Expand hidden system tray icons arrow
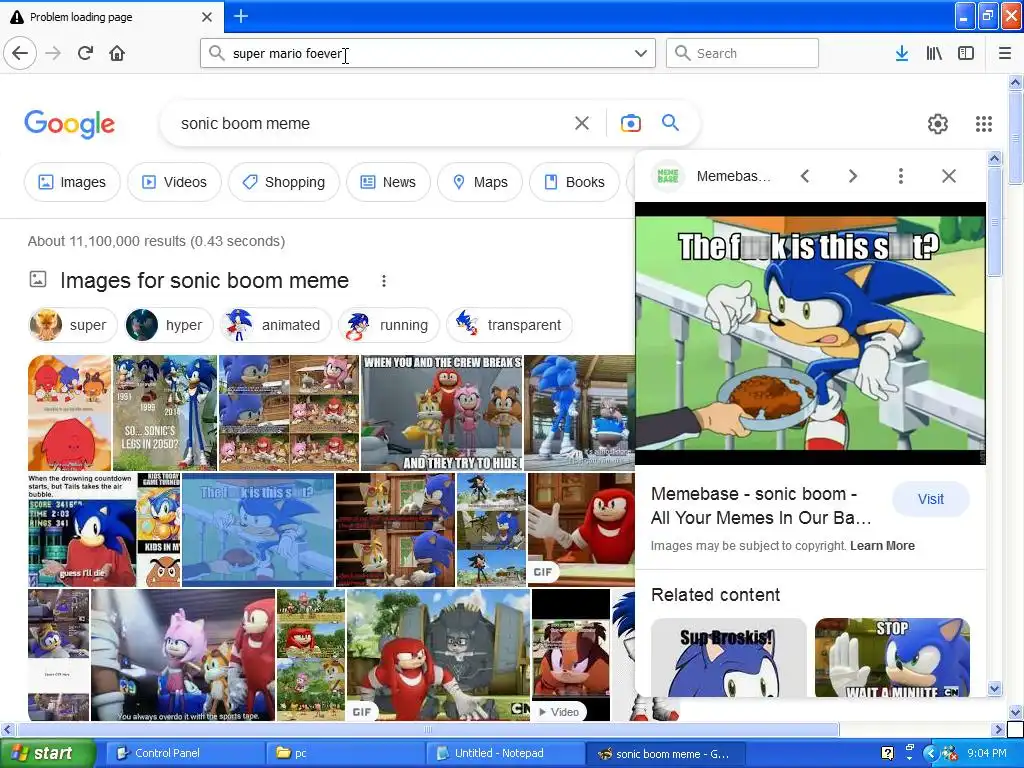The height and width of the screenshot is (768, 1024). 930,753
